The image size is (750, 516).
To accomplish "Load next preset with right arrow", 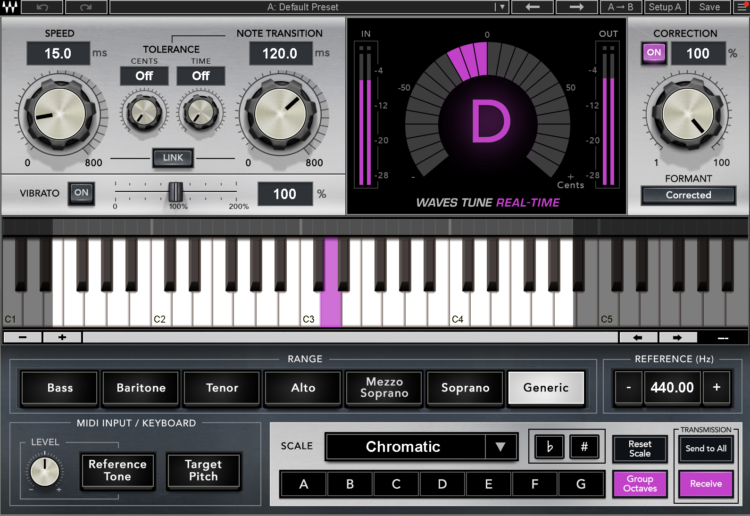I will point(576,7).
